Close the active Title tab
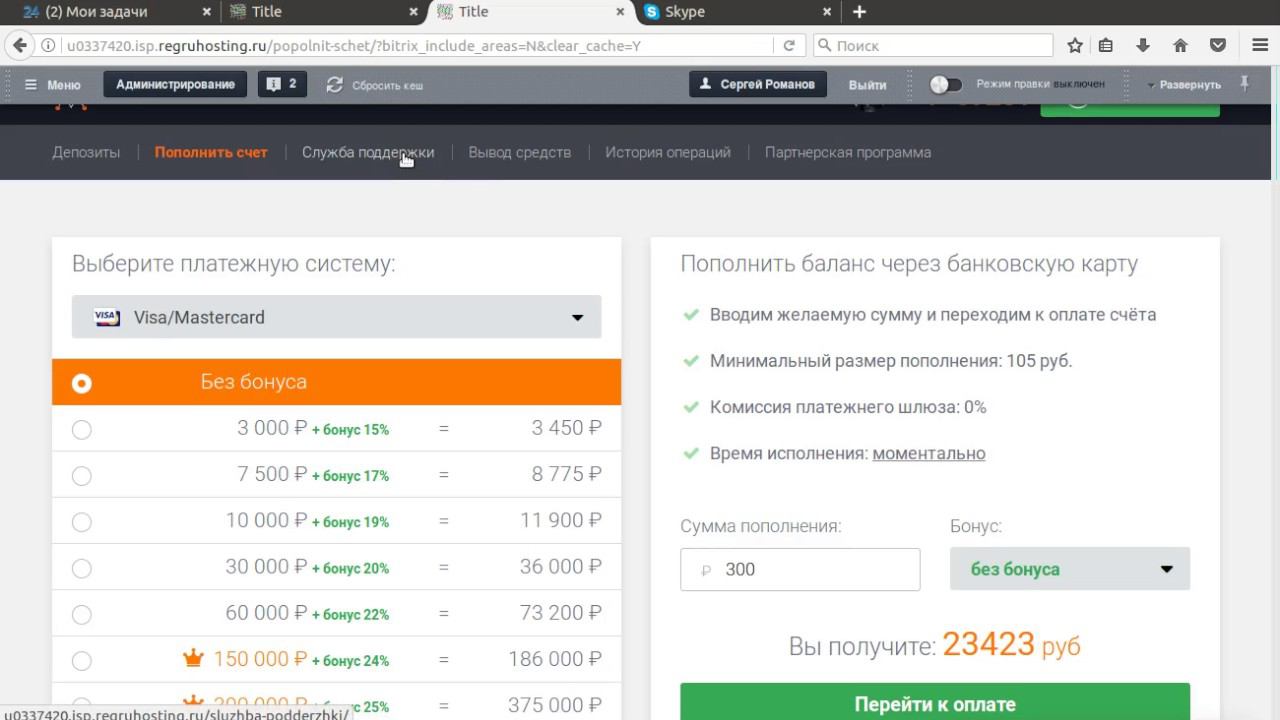 [x=620, y=12]
